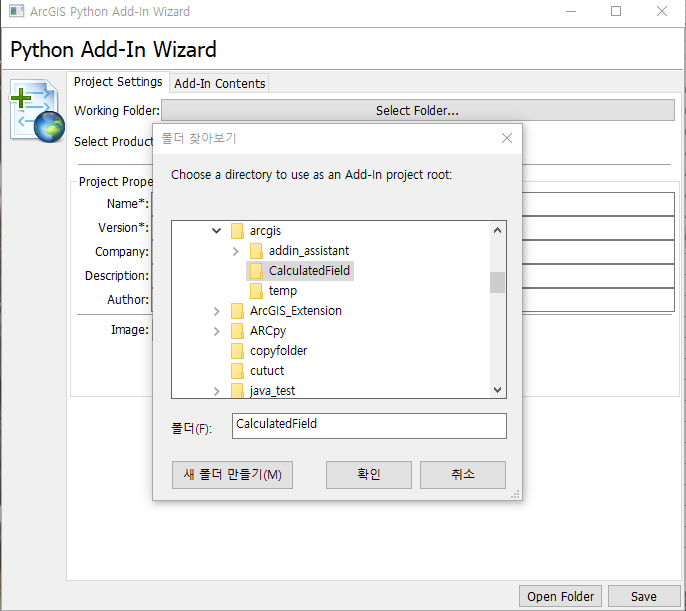
Task: Click the ARCpy folder icon
Action: pos(237,331)
